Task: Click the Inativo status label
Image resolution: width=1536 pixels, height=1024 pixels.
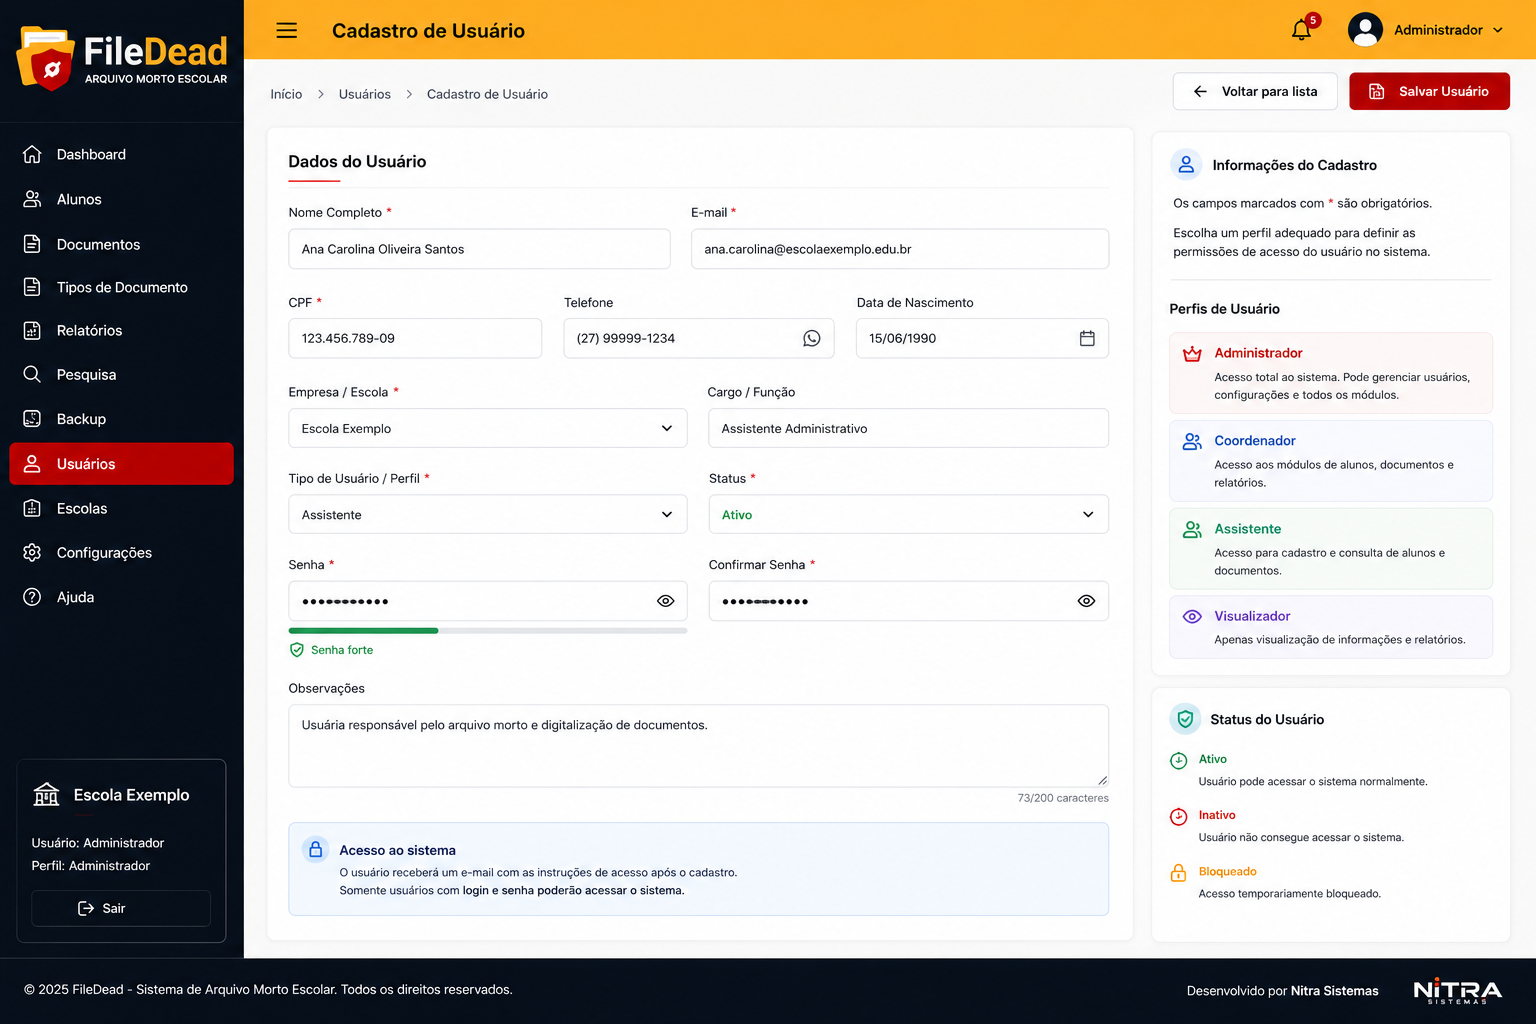Action: pyautogui.click(x=1217, y=815)
